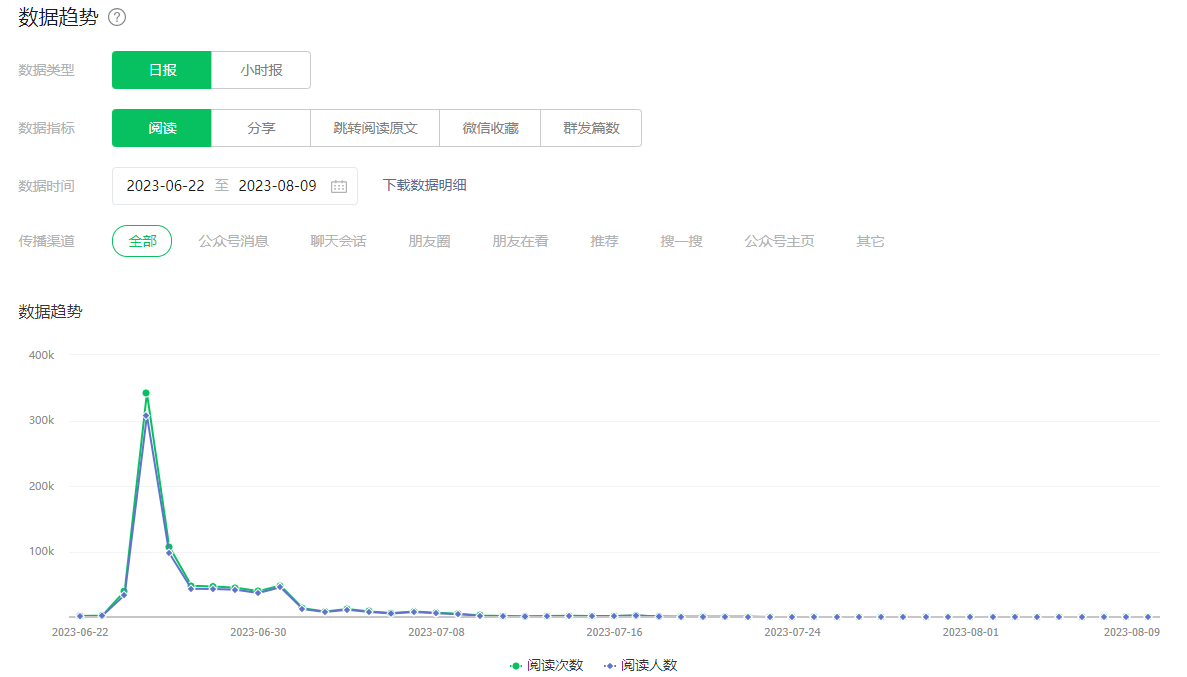Viewport: 1187px width, 677px height.
Task: Click the 2023-07-08 x-axis label
Action: coord(436,632)
